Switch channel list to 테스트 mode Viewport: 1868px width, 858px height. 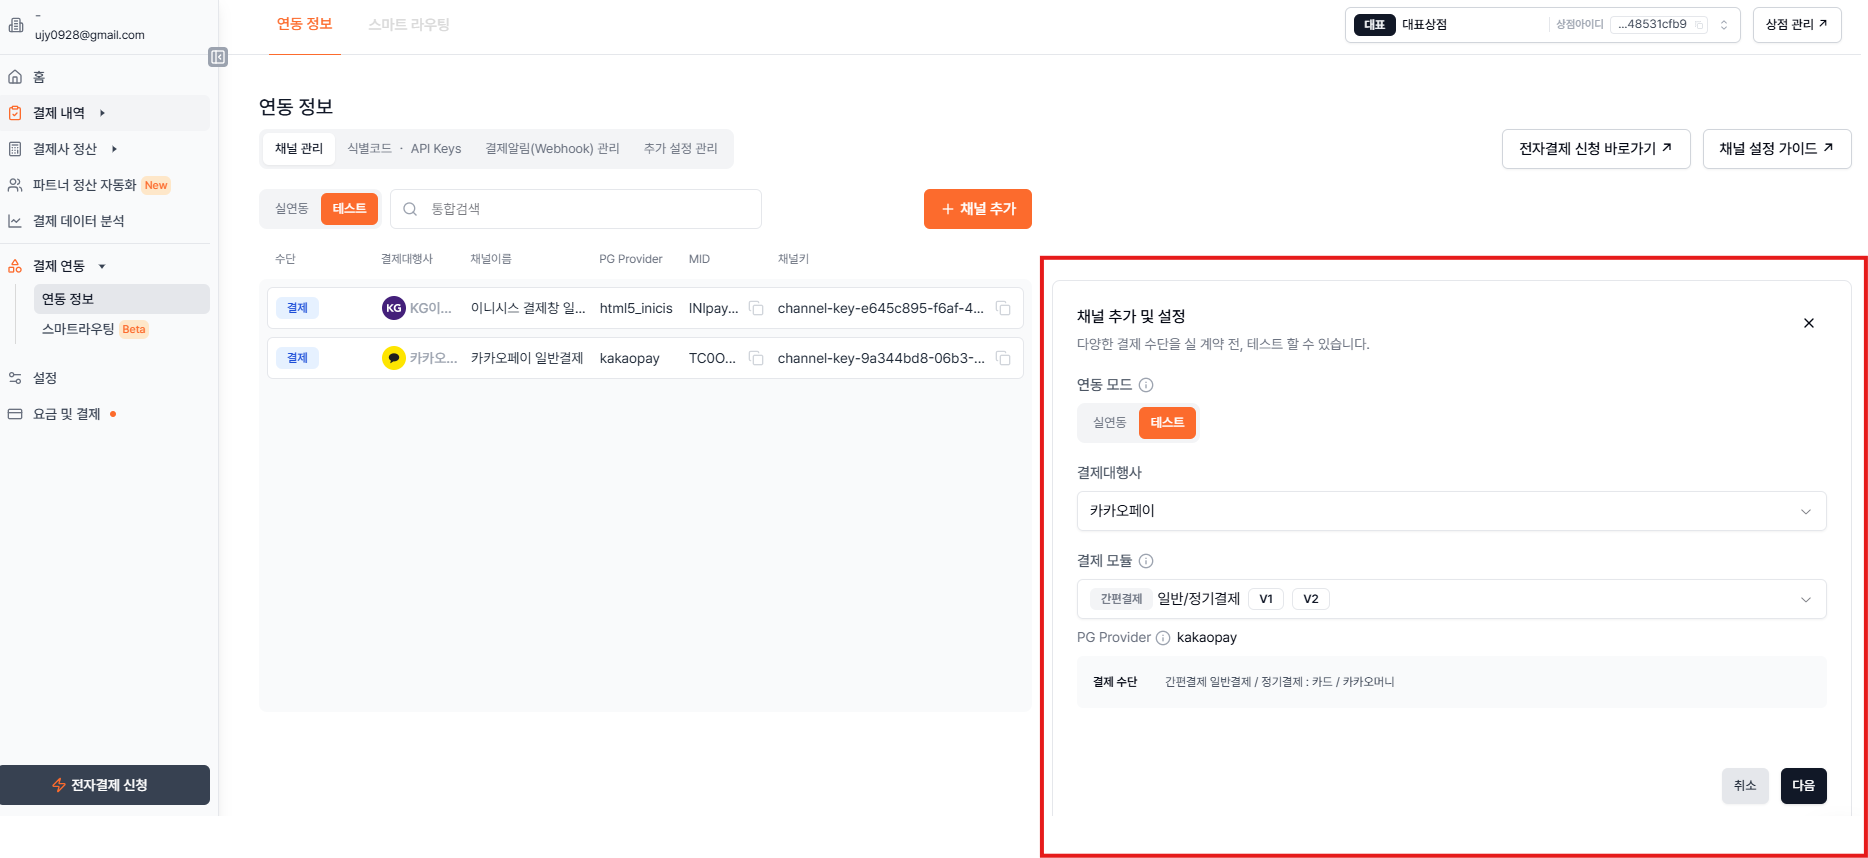349,209
